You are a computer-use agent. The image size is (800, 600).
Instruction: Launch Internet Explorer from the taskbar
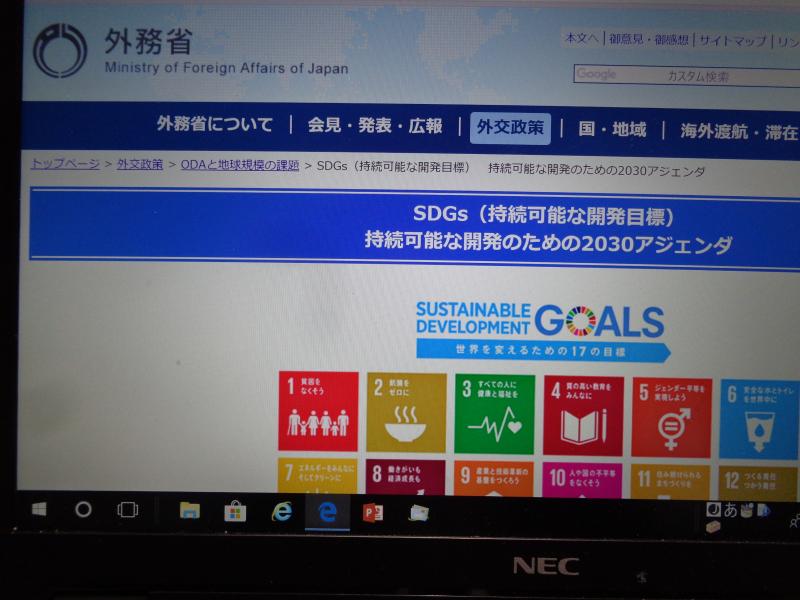tap(282, 512)
